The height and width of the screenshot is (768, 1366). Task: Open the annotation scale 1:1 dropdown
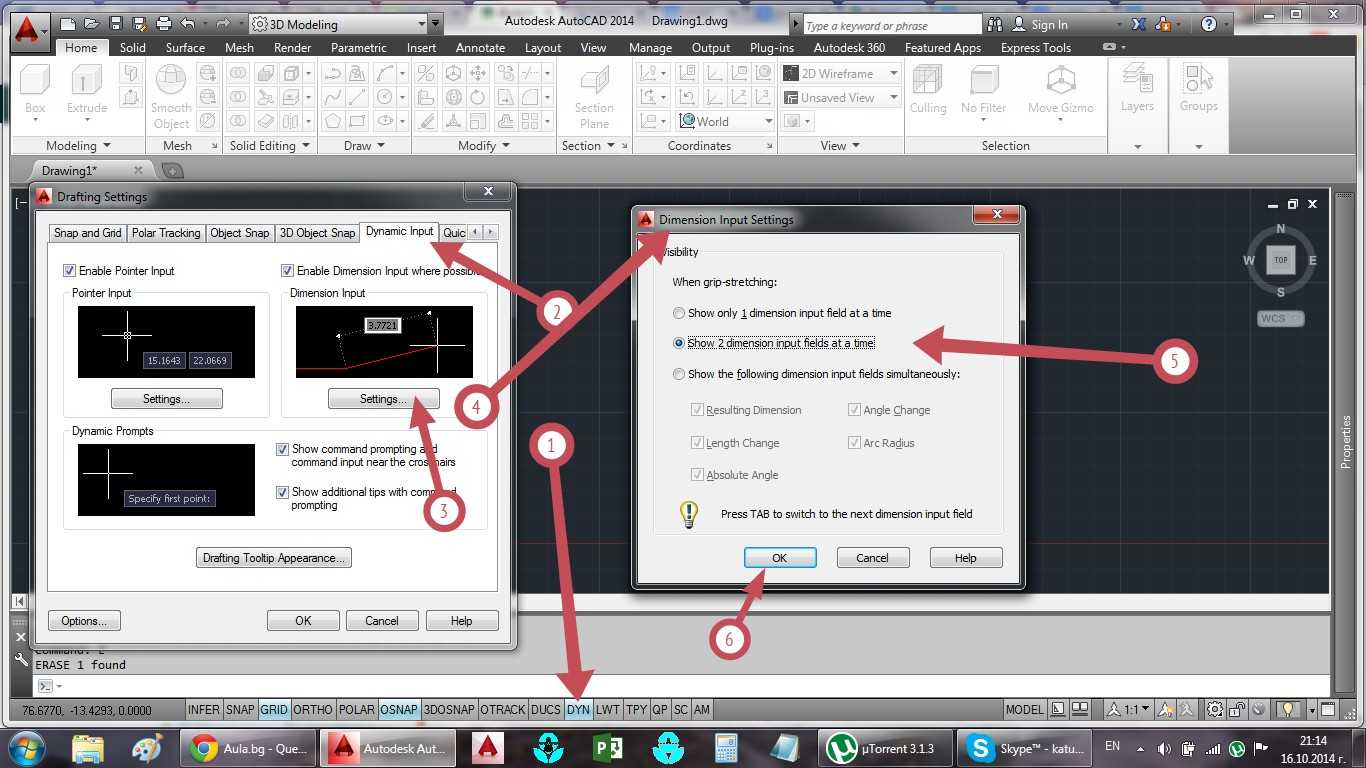pyautogui.click(x=1127, y=709)
